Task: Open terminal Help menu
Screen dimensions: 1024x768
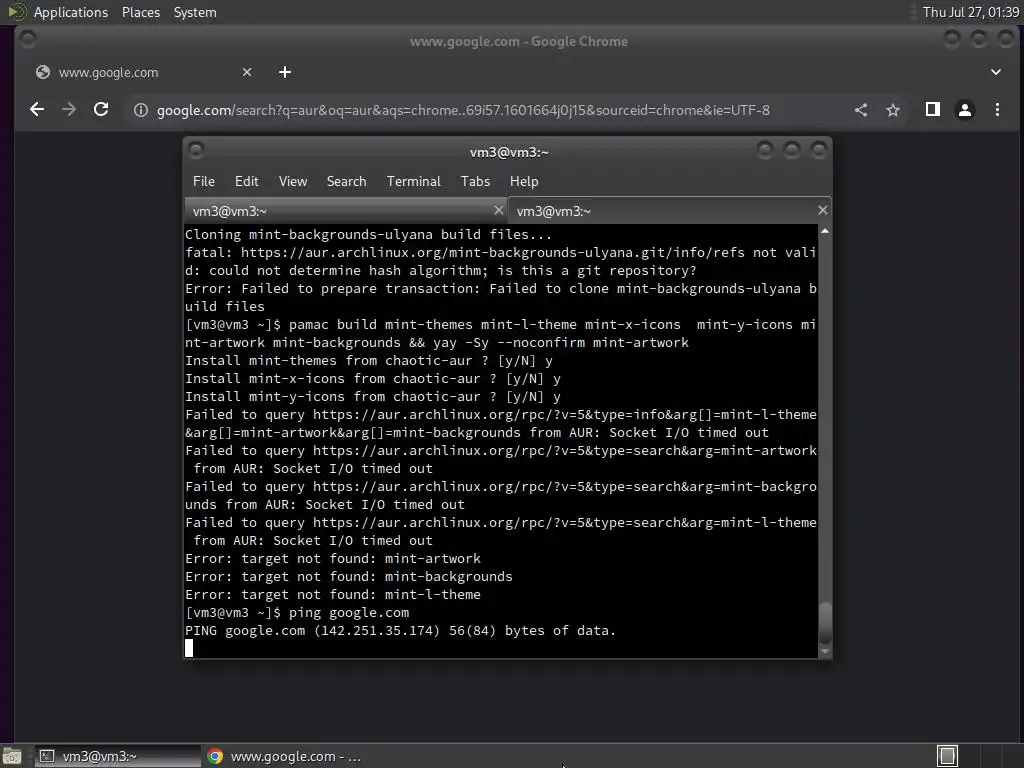Action: pyautogui.click(x=524, y=182)
